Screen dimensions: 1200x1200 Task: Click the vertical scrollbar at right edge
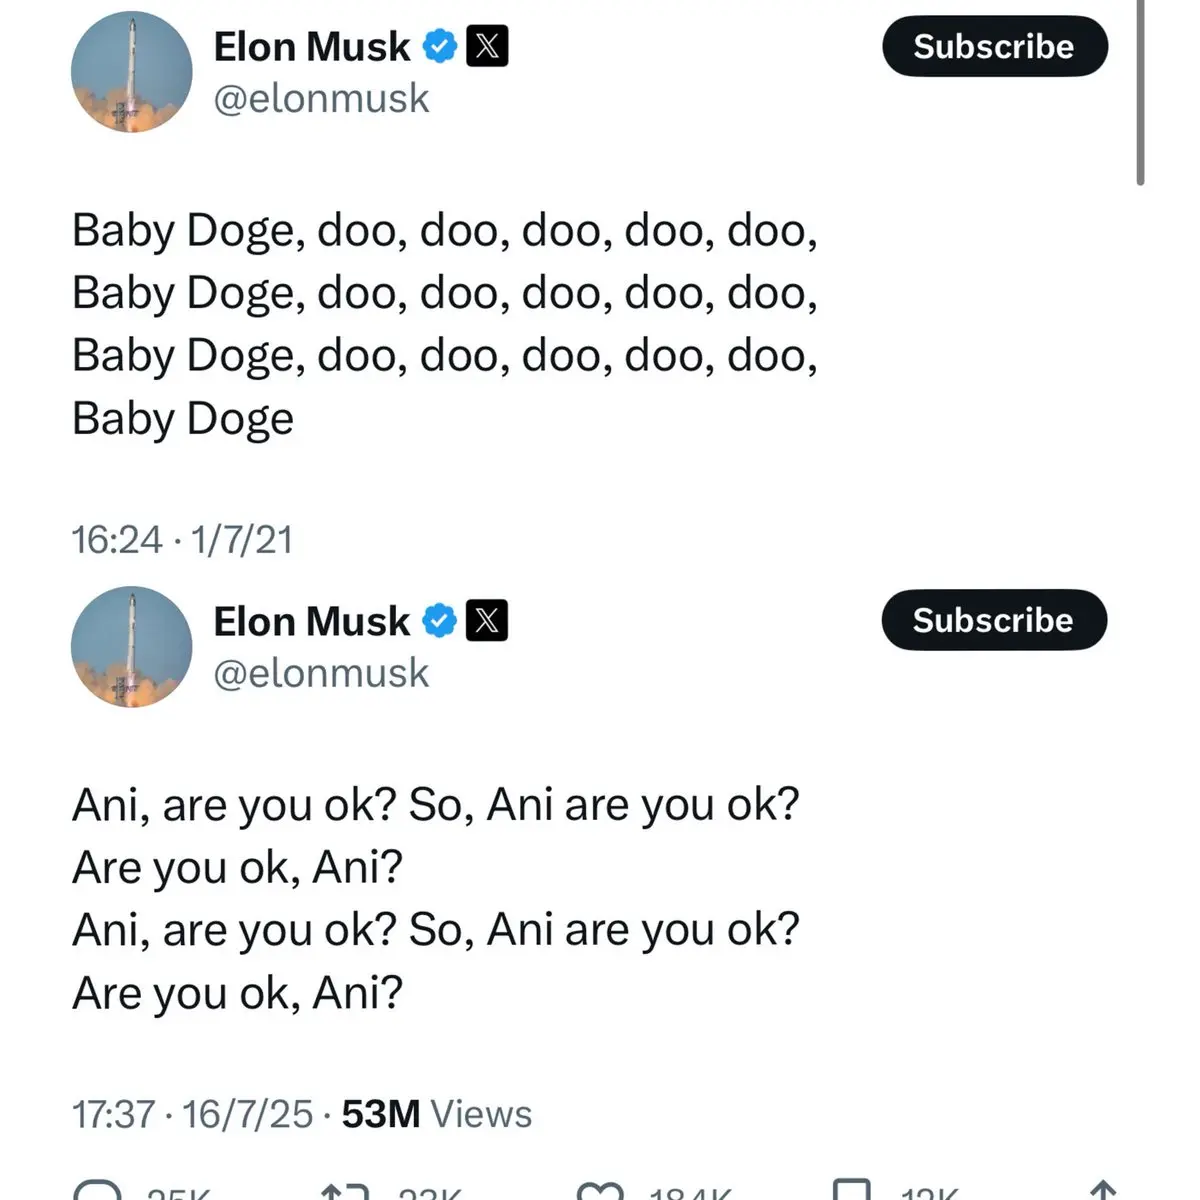(1140, 92)
